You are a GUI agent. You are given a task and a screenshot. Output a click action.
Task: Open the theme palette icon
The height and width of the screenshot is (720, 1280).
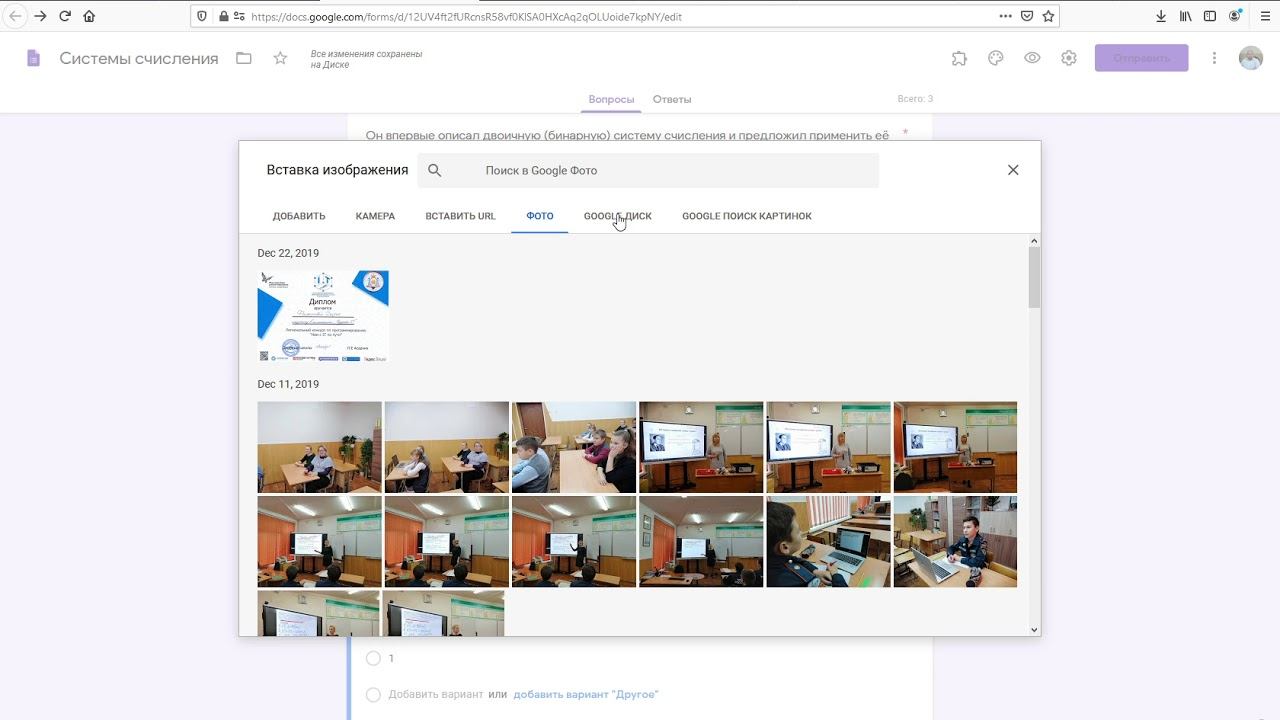click(x=995, y=58)
